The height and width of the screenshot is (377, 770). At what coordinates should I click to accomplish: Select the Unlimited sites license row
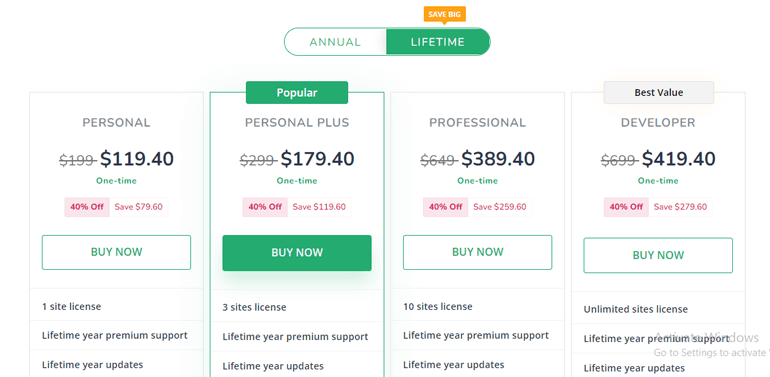pyautogui.click(x=658, y=309)
